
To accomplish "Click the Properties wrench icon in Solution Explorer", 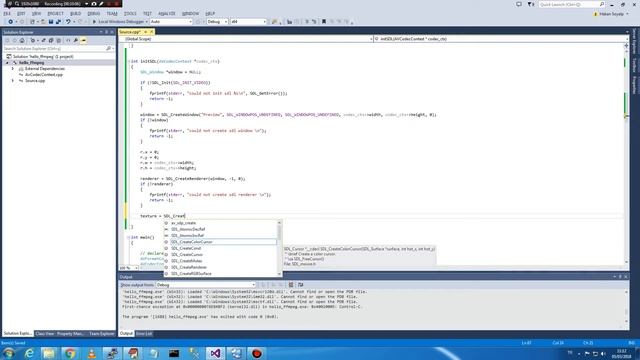I will pyautogui.click(x=76, y=40).
